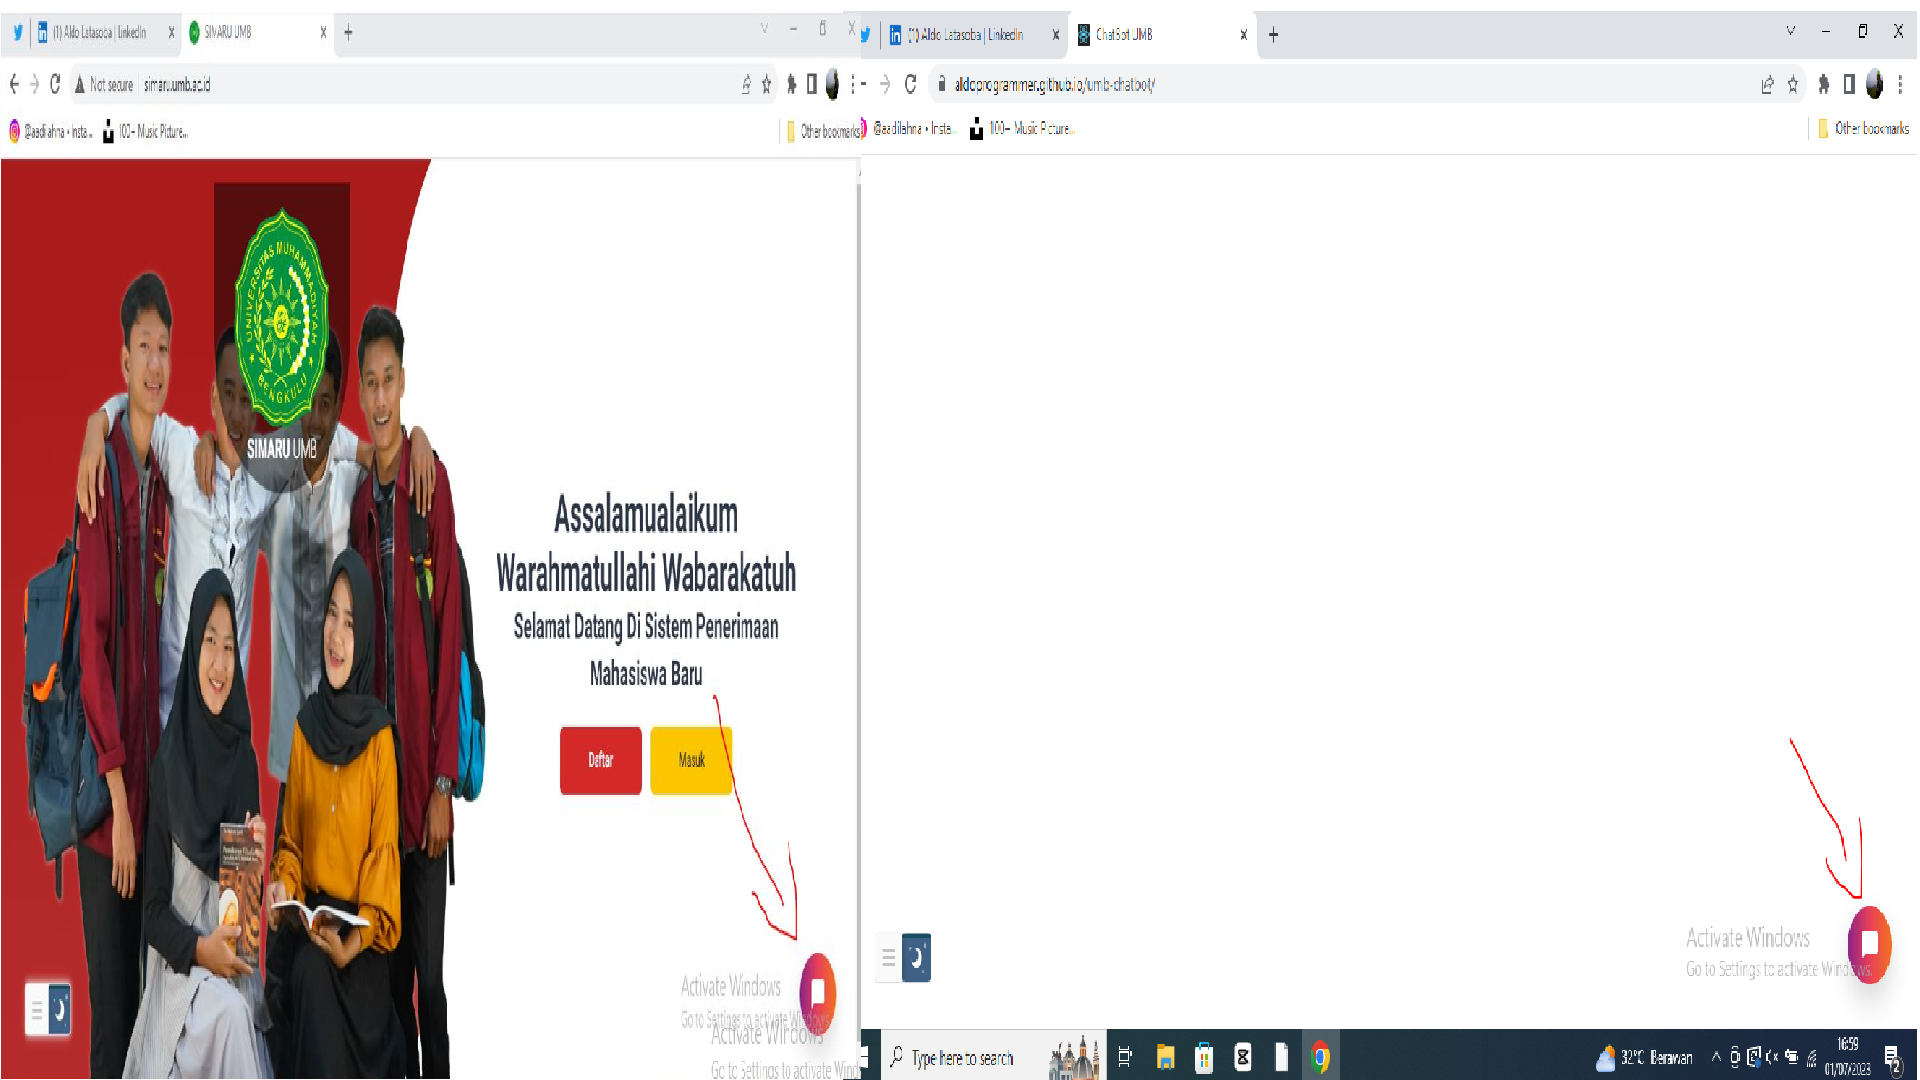Click the Windows taskbar search box
1920x1080 pixels.
pos(960,1058)
